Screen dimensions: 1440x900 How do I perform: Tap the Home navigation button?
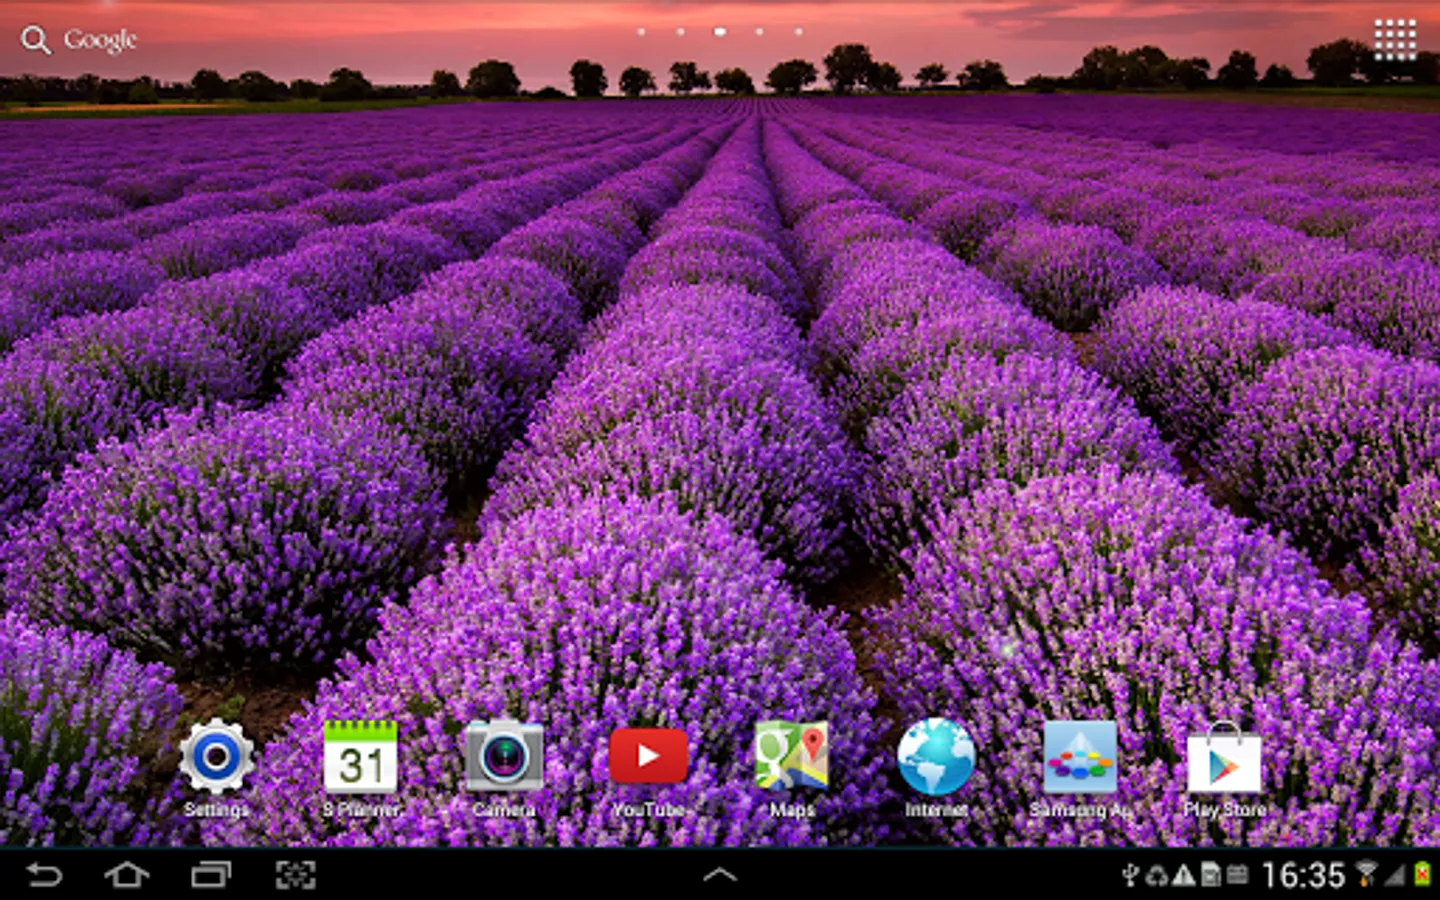point(127,876)
